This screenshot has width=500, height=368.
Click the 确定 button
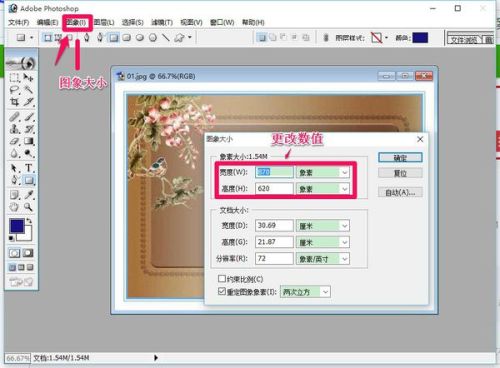400,158
